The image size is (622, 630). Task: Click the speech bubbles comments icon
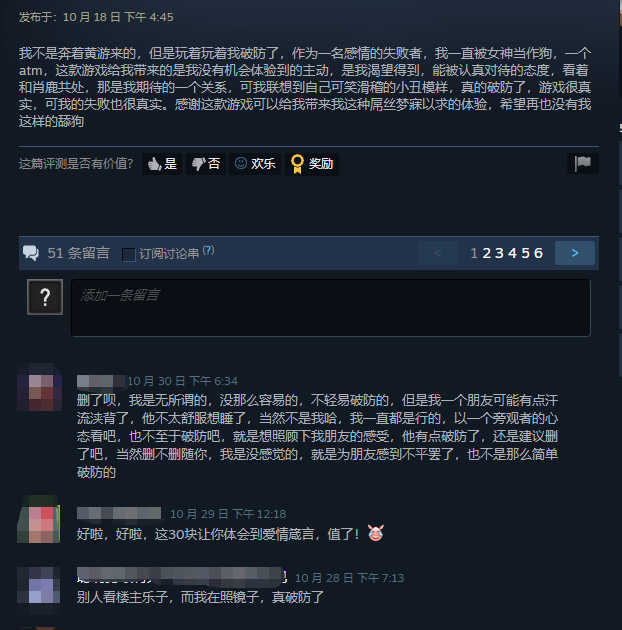point(31,253)
